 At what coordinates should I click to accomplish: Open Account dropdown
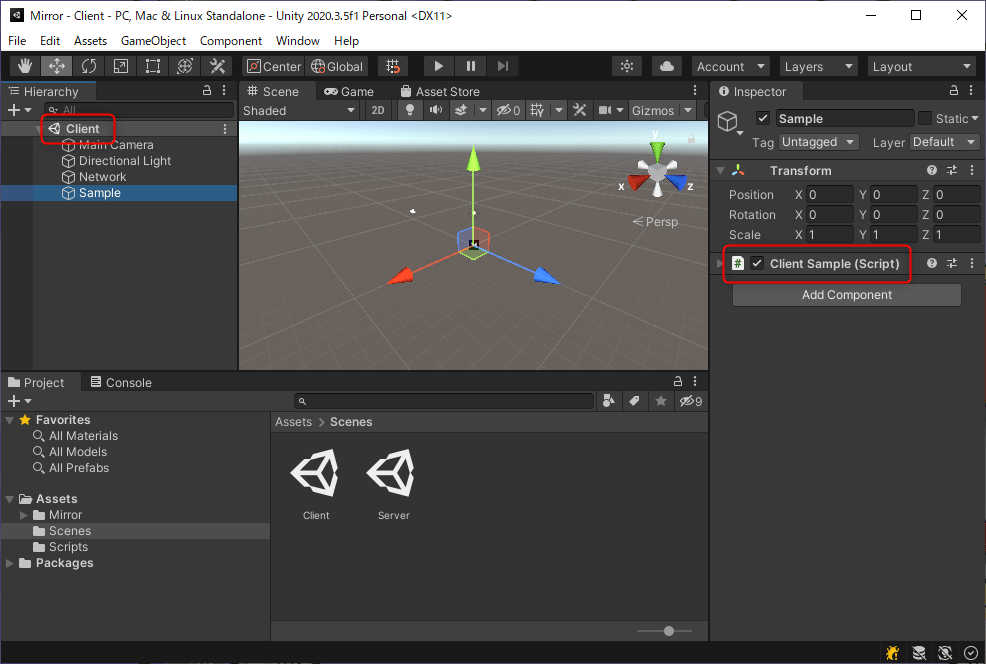pyautogui.click(x=731, y=66)
